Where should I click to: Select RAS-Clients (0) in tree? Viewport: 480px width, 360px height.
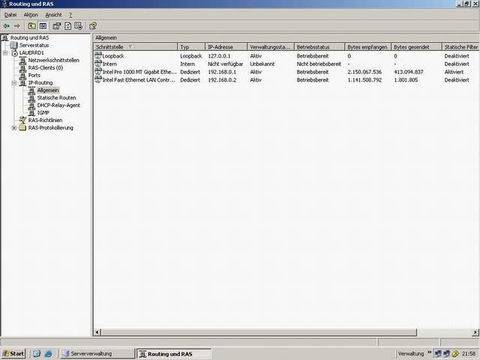(x=45, y=68)
